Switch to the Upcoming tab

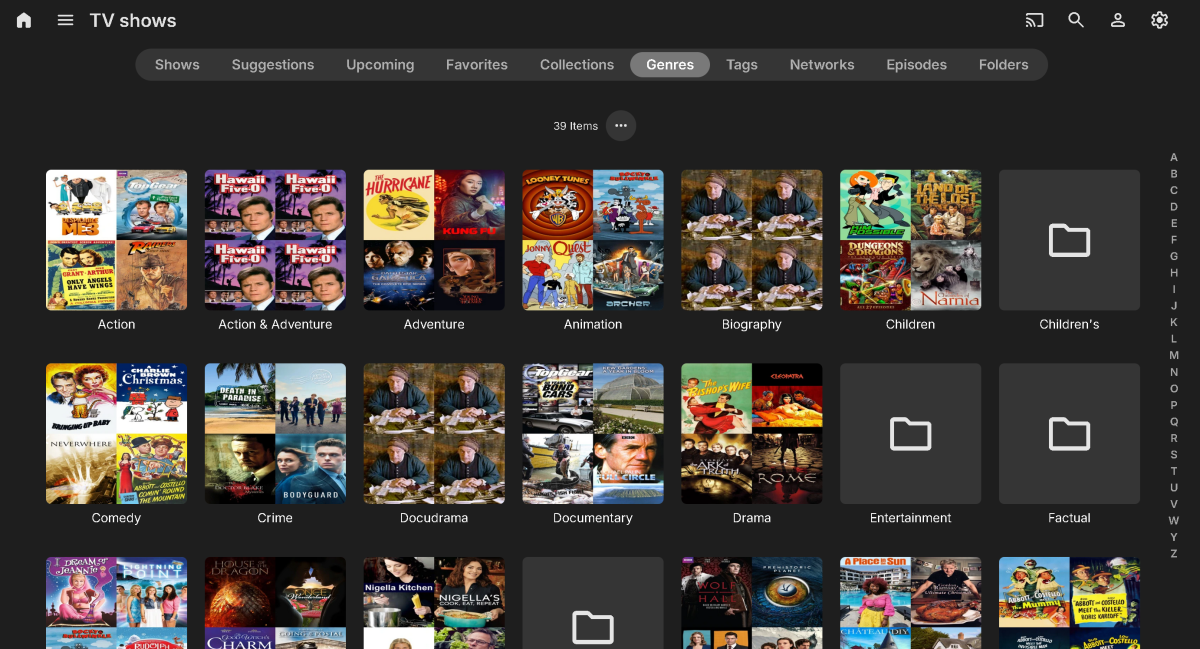380,65
